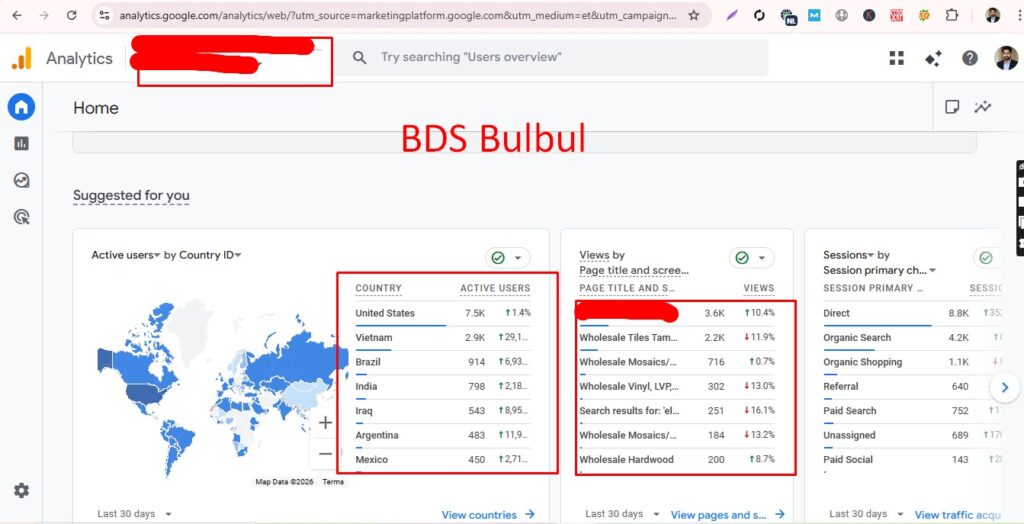Select India country row

[443, 387]
